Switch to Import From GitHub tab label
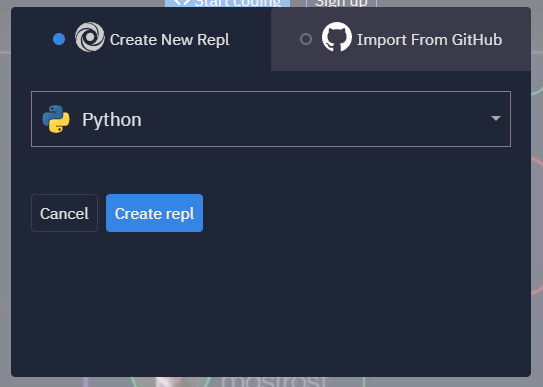 (x=429, y=40)
